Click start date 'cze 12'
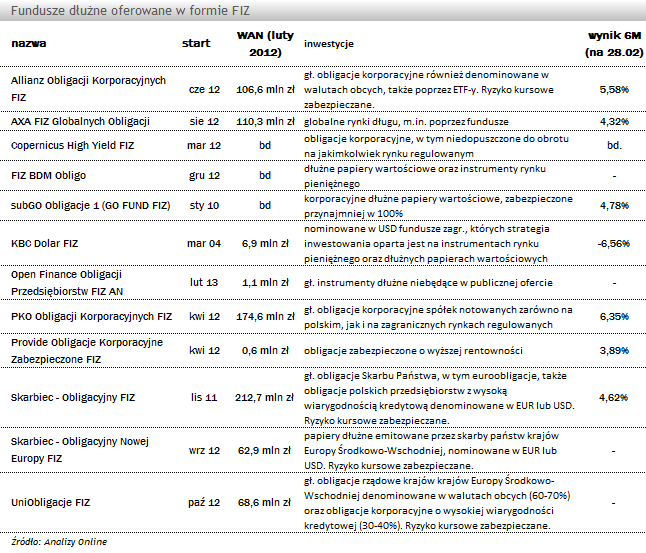 coord(204,89)
